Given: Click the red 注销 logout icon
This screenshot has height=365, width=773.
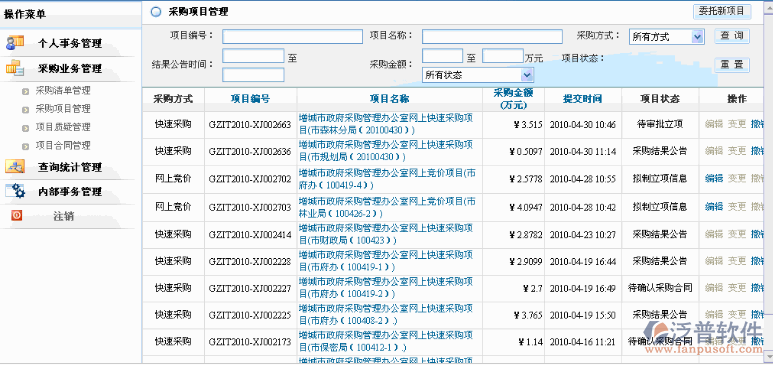Looking at the screenshot, I should click(x=17, y=216).
